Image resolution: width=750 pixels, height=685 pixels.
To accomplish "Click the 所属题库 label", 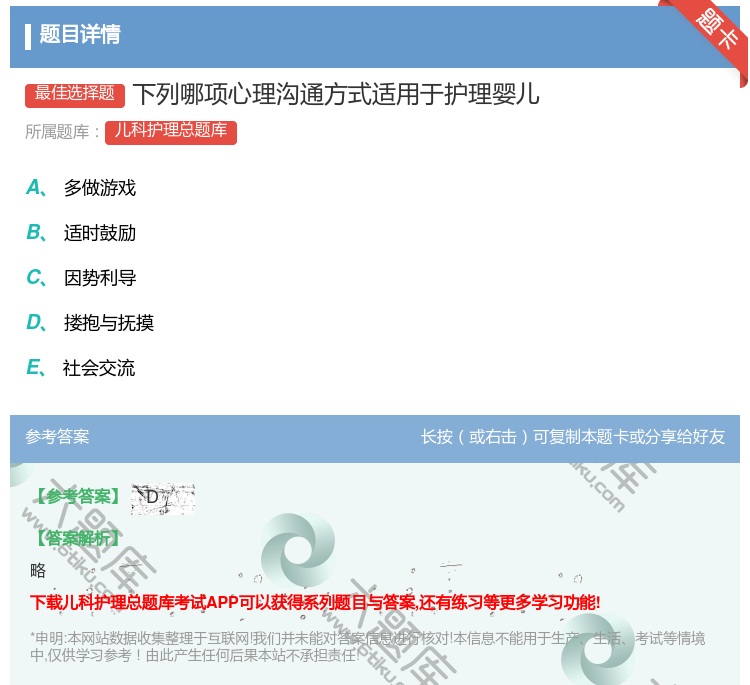I will point(62,132).
